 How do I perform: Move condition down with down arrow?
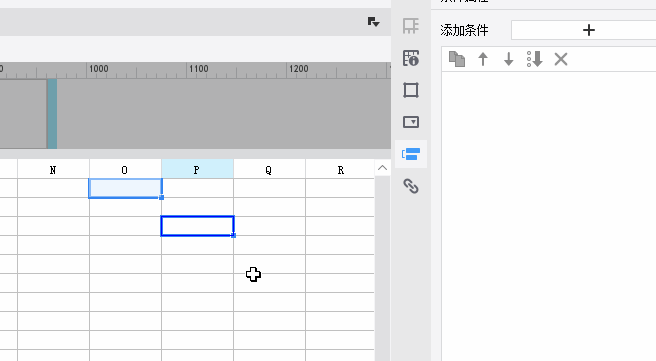pyautogui.click(x=508, y=59)
